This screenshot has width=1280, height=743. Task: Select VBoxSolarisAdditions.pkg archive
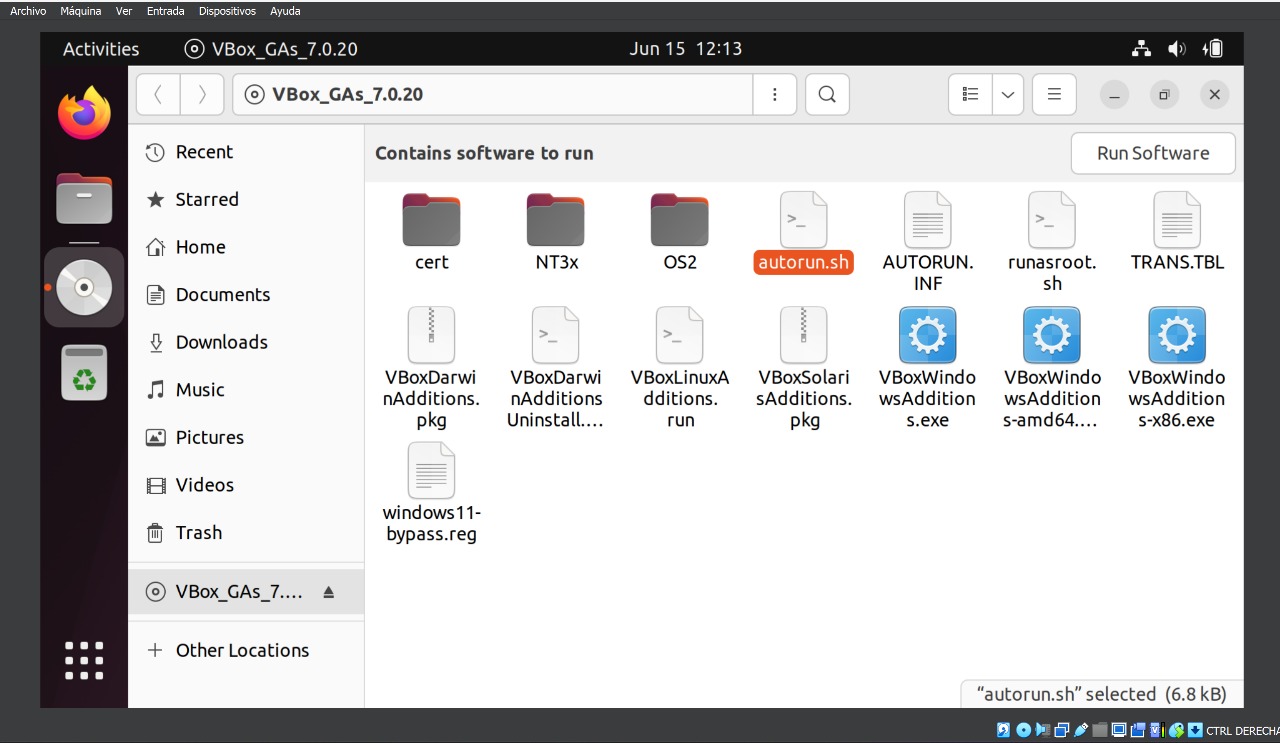[x=804, y=369]
